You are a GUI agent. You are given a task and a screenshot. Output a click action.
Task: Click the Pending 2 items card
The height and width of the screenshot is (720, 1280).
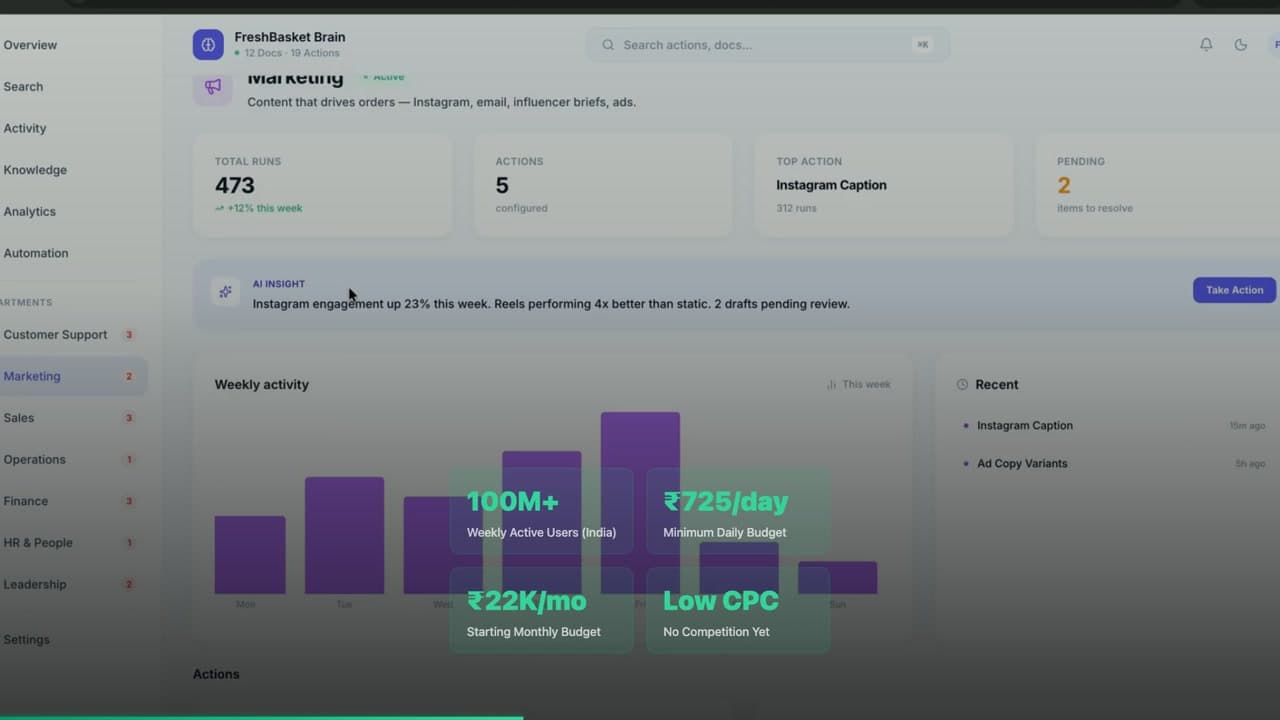1158,186
